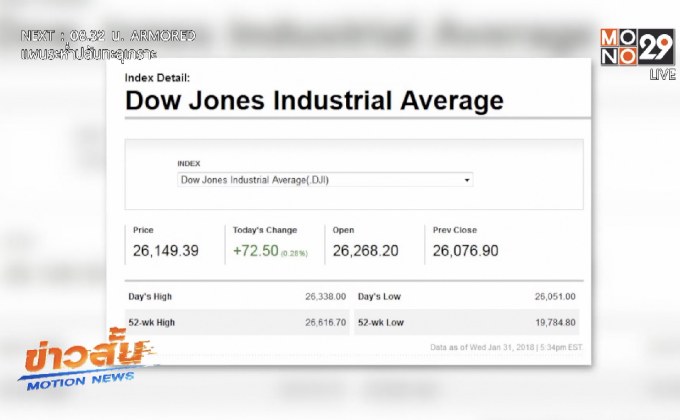Click the Index Detail label
The height and width of the screenshot is (420, 680).
(157, 77)
